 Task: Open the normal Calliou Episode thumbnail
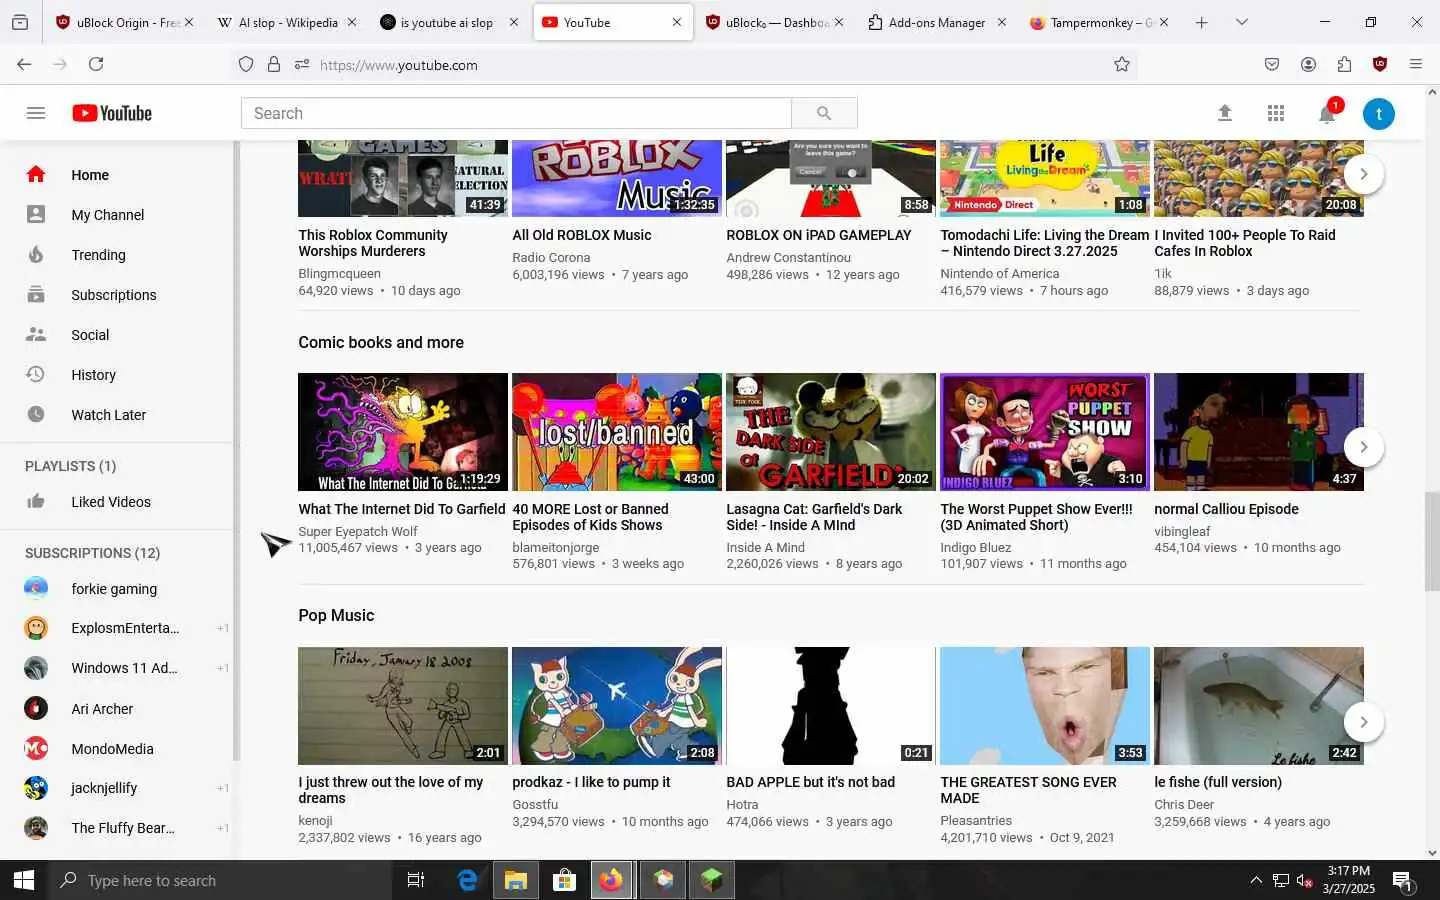1259,432
